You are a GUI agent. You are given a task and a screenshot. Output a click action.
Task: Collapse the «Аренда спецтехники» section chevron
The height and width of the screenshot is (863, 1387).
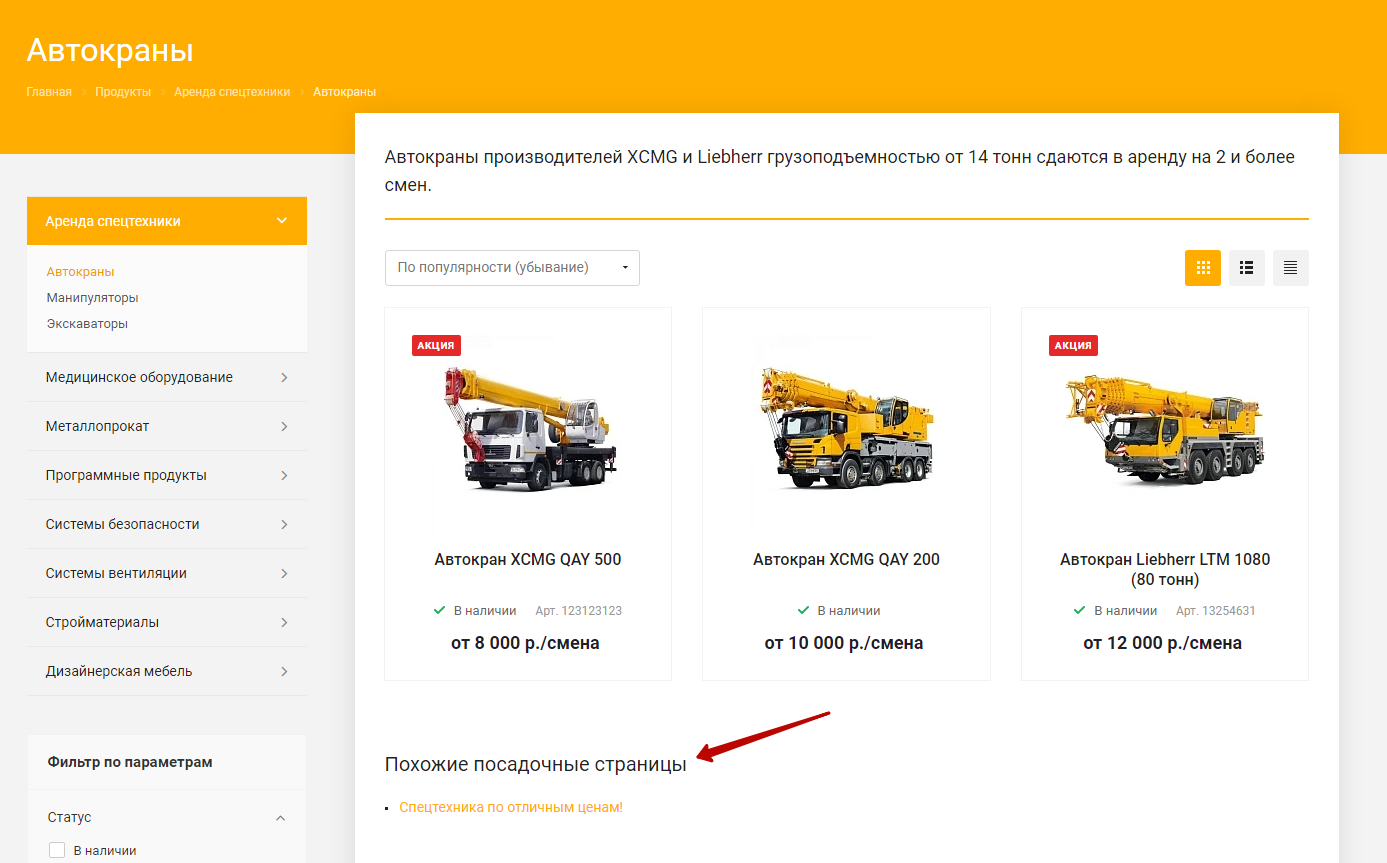(x=282, y=221)
